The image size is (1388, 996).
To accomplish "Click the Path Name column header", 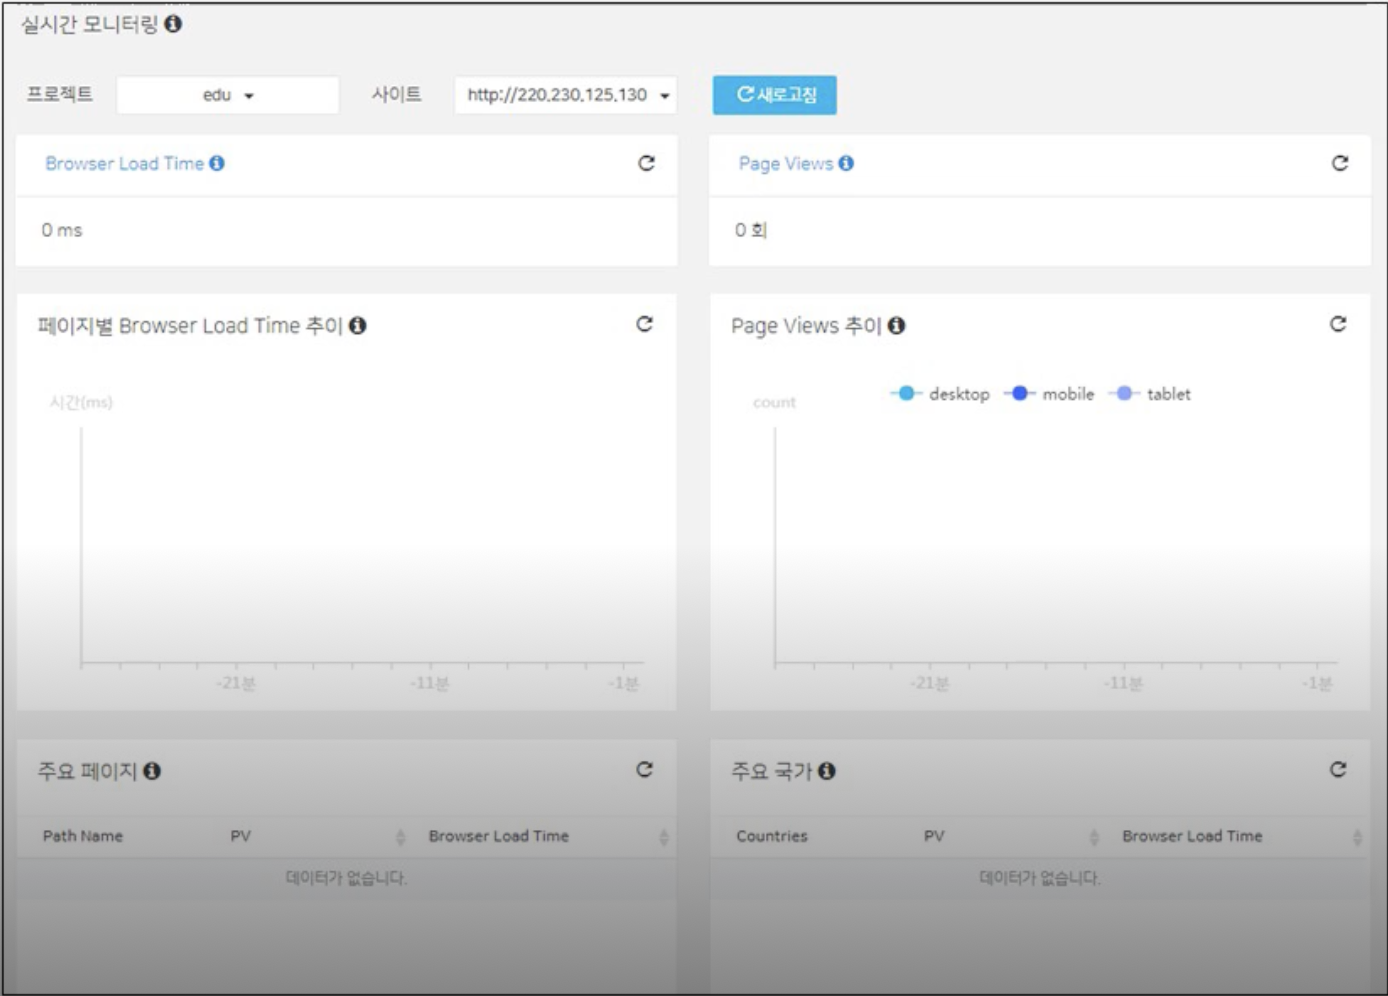I will pyautogui.click(x=83, y=836).
